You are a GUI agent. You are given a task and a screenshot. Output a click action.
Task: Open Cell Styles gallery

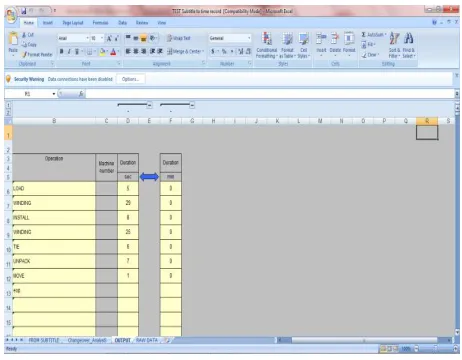[303, 45]
